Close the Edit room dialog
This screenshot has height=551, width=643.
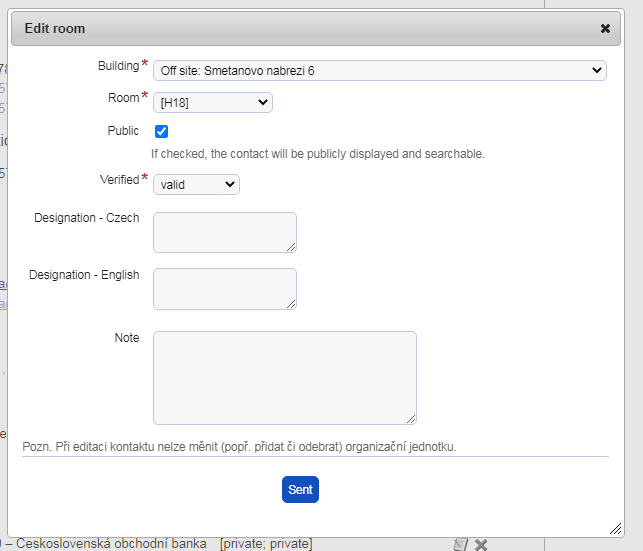coord(605,29)
